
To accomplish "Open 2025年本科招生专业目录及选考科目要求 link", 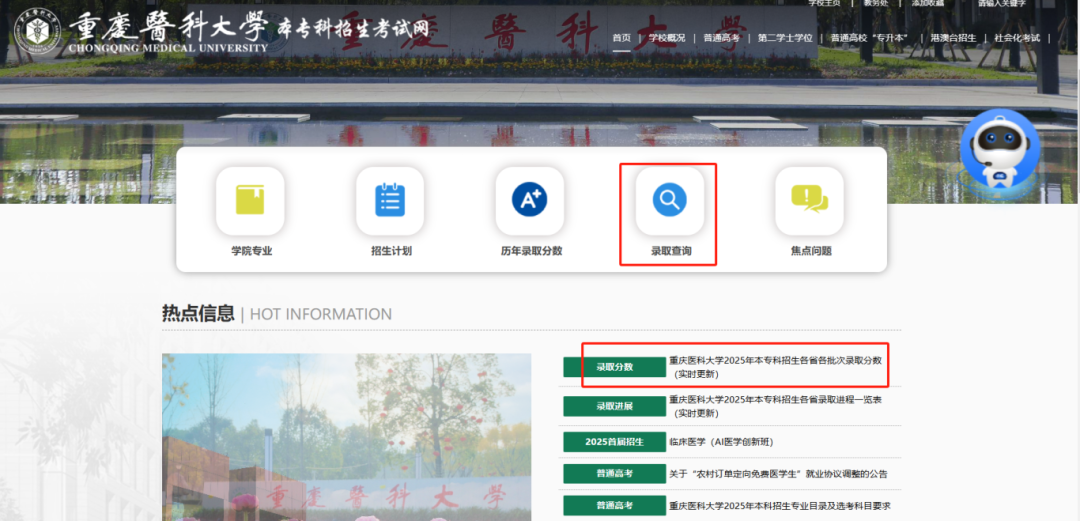I will pos(780,506).
